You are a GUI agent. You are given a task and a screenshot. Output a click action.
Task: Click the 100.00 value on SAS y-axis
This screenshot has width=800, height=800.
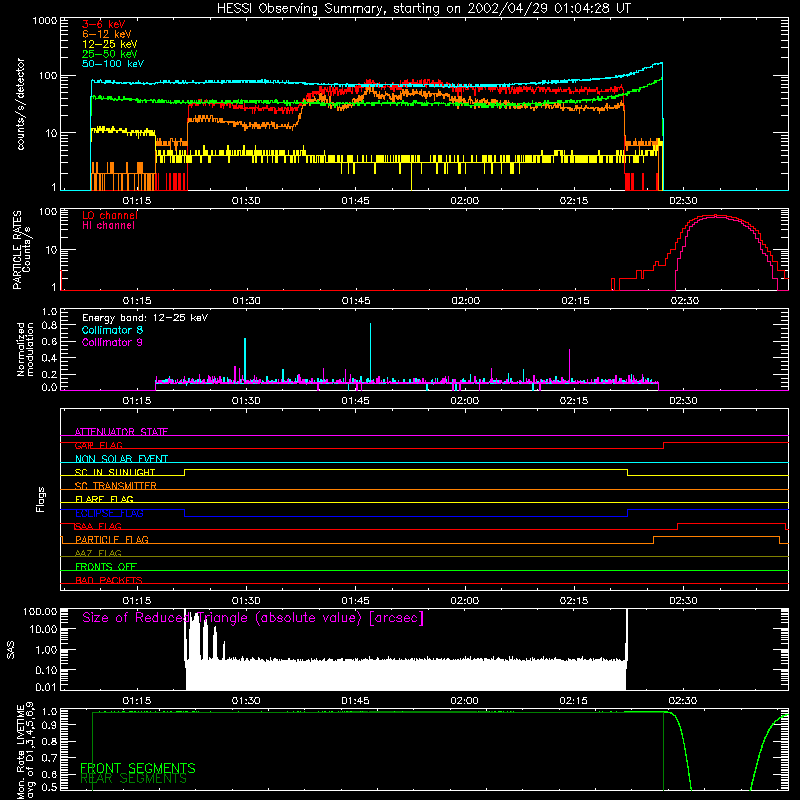coord(40,611)
